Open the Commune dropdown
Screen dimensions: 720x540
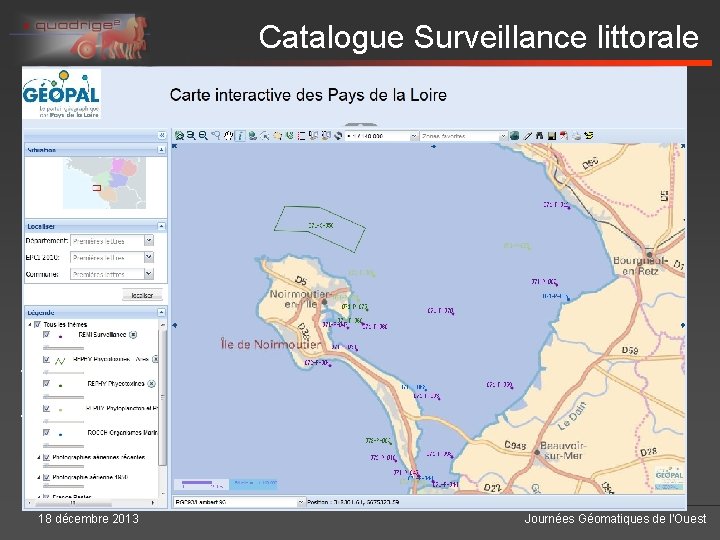pyautogui.click(x=149, y=274)
